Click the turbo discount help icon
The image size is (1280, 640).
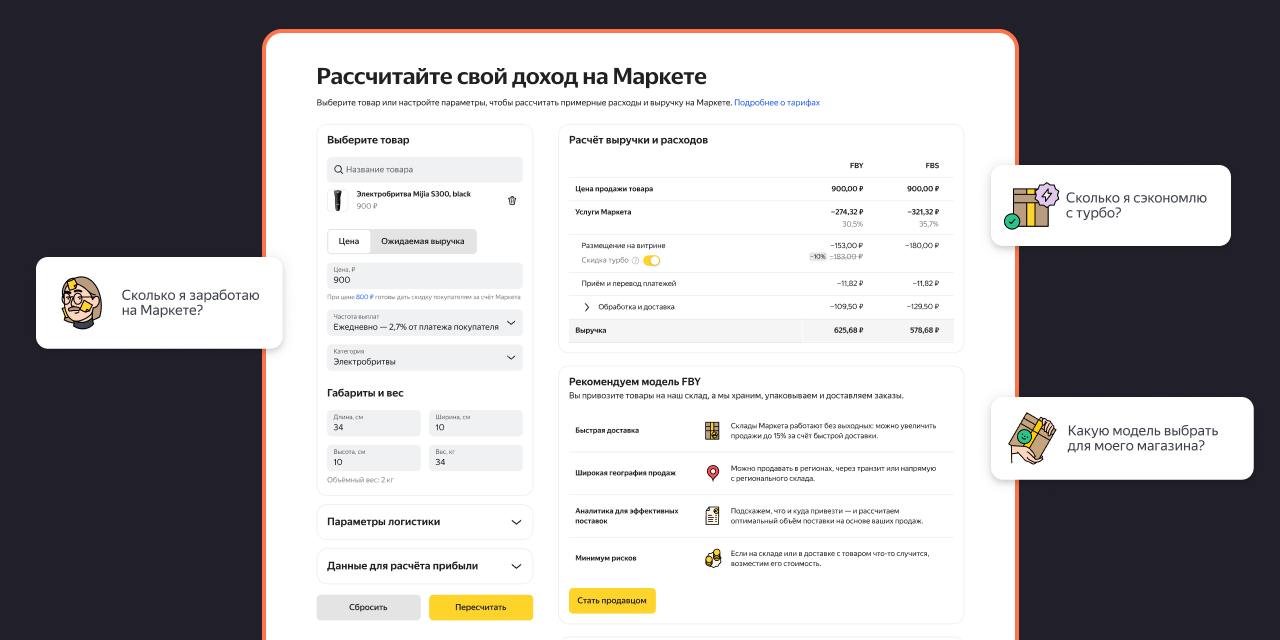click(635, 260)
